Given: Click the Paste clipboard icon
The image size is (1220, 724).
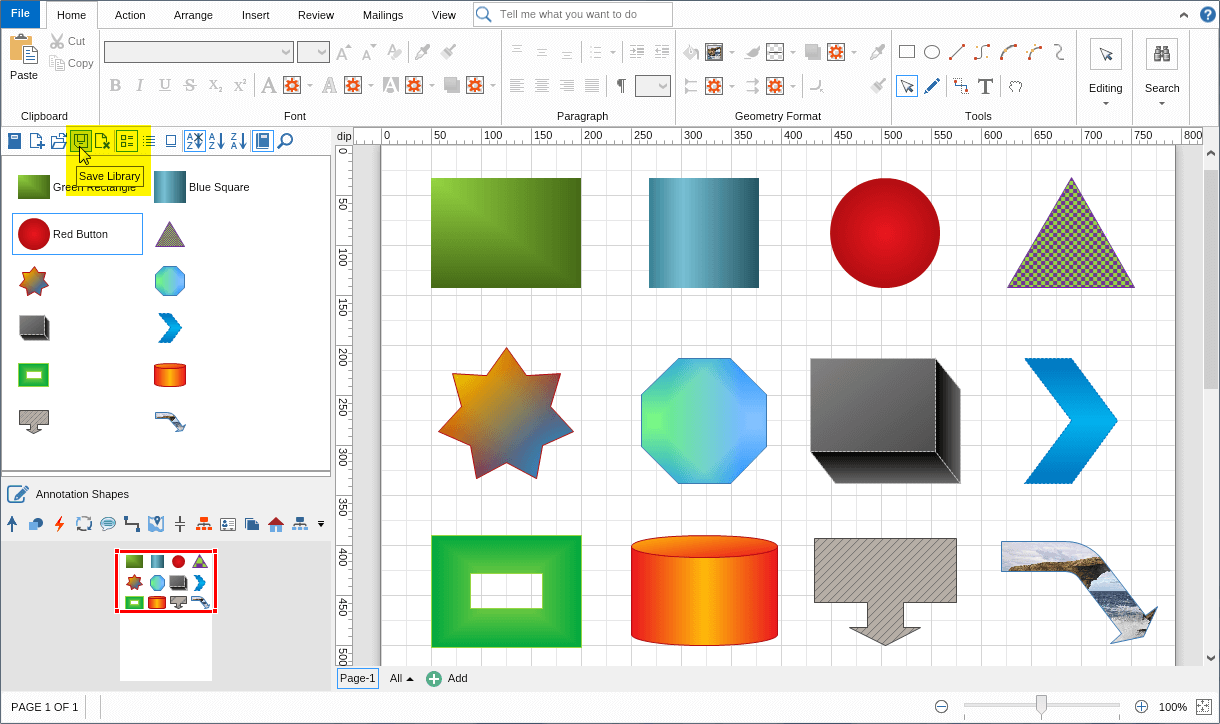Looking at the screenshot, I should pyautogui.click(x=23, y=49).
